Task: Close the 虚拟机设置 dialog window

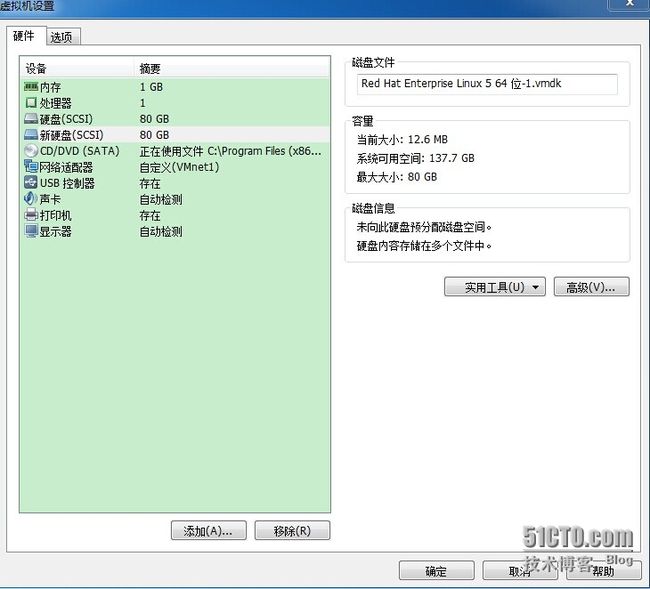Action: coord(629,3)
